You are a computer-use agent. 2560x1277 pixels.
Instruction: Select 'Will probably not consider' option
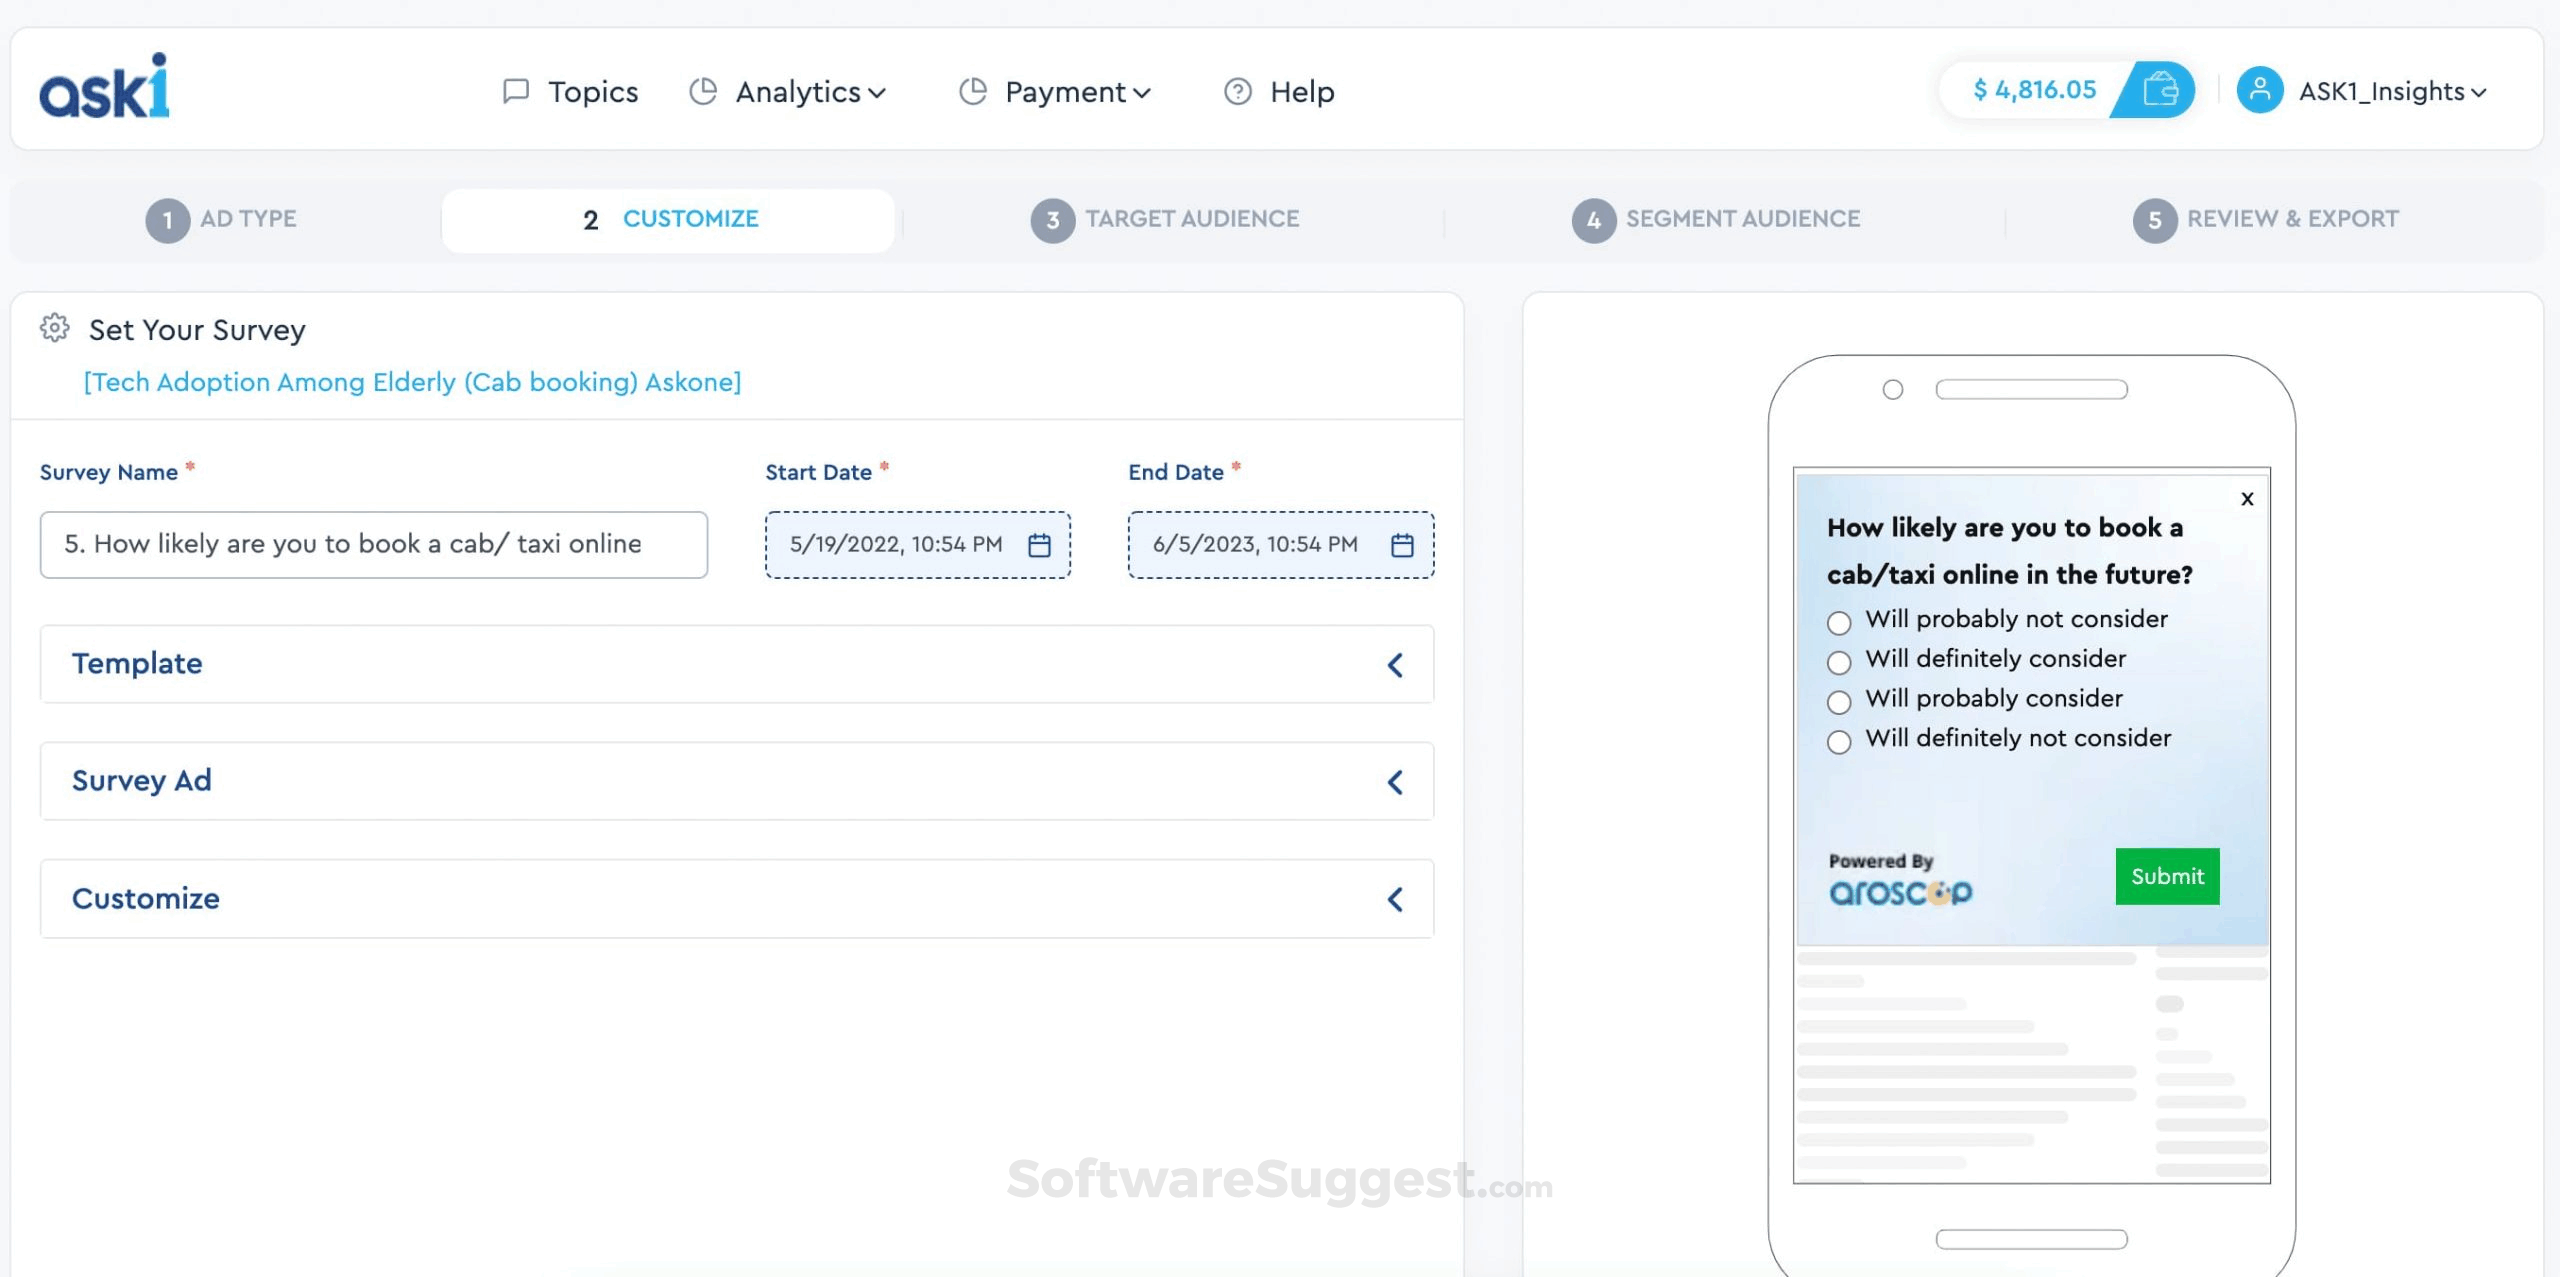click(1838, 622)
